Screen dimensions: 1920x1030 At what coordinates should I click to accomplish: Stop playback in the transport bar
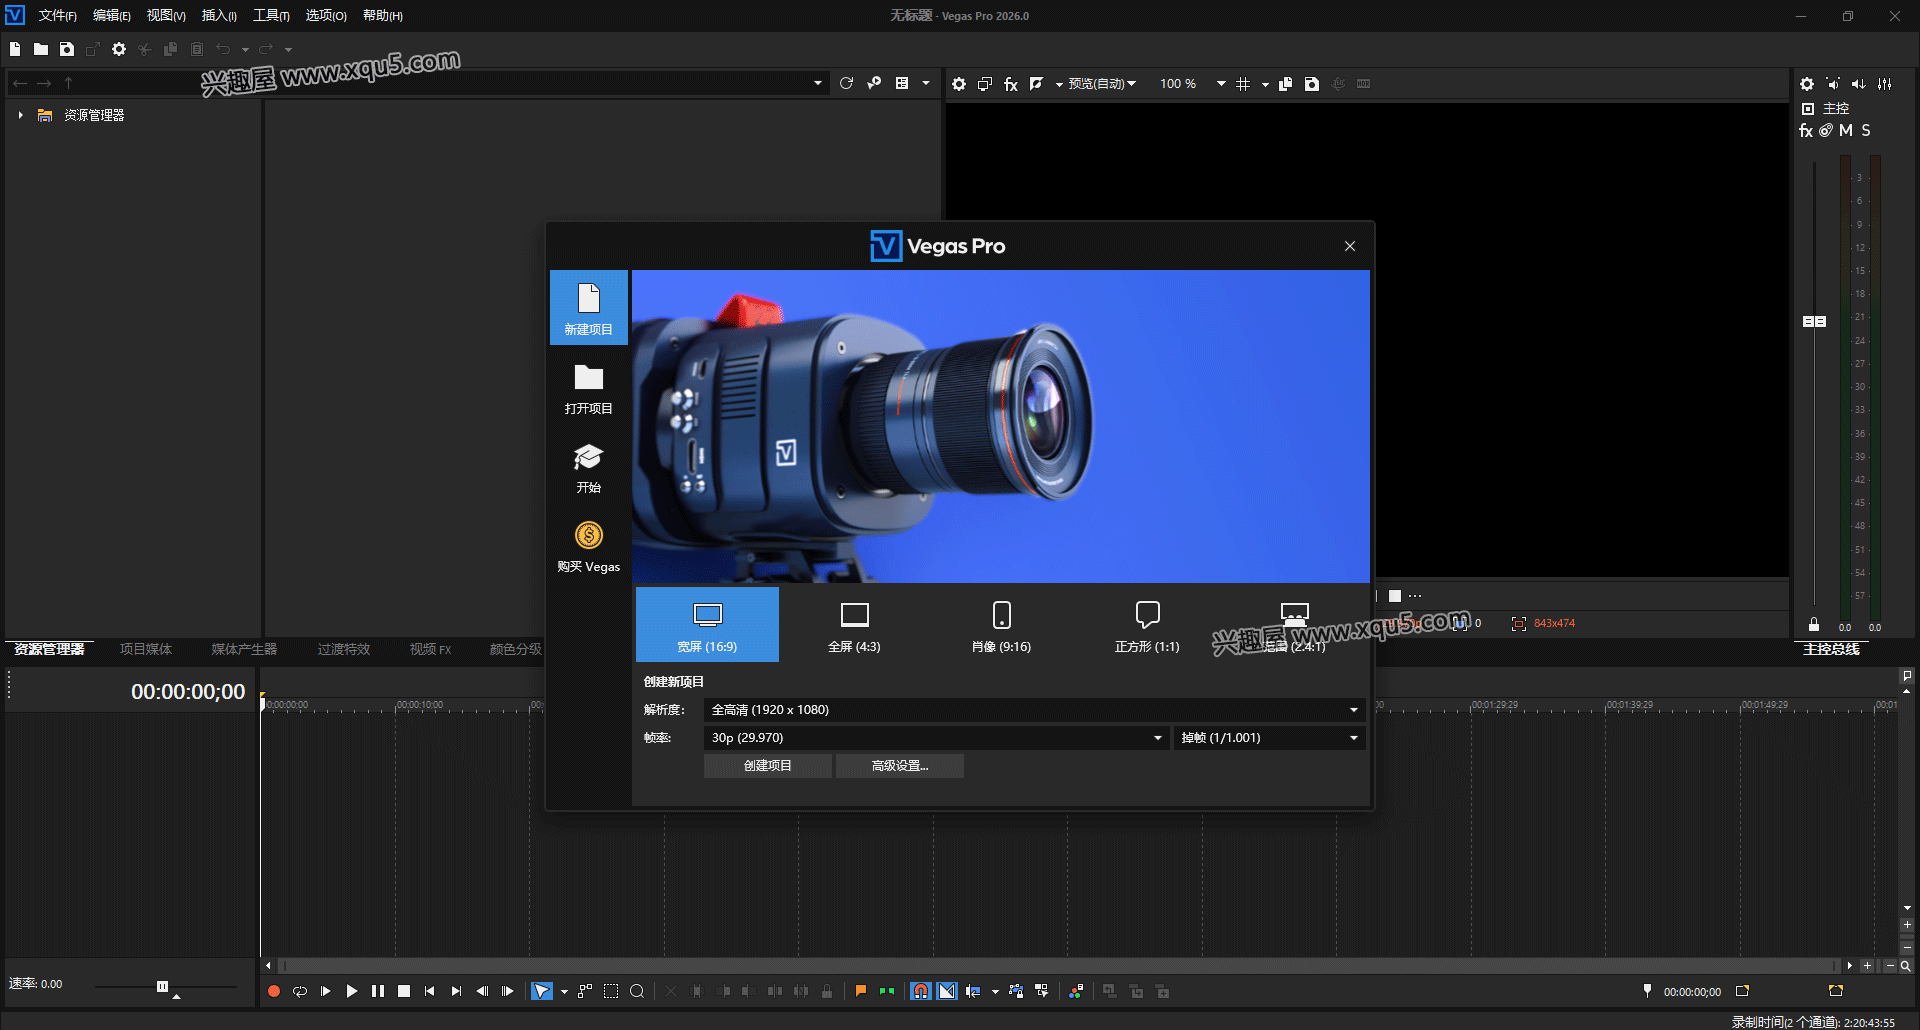(x=404, y=991)
